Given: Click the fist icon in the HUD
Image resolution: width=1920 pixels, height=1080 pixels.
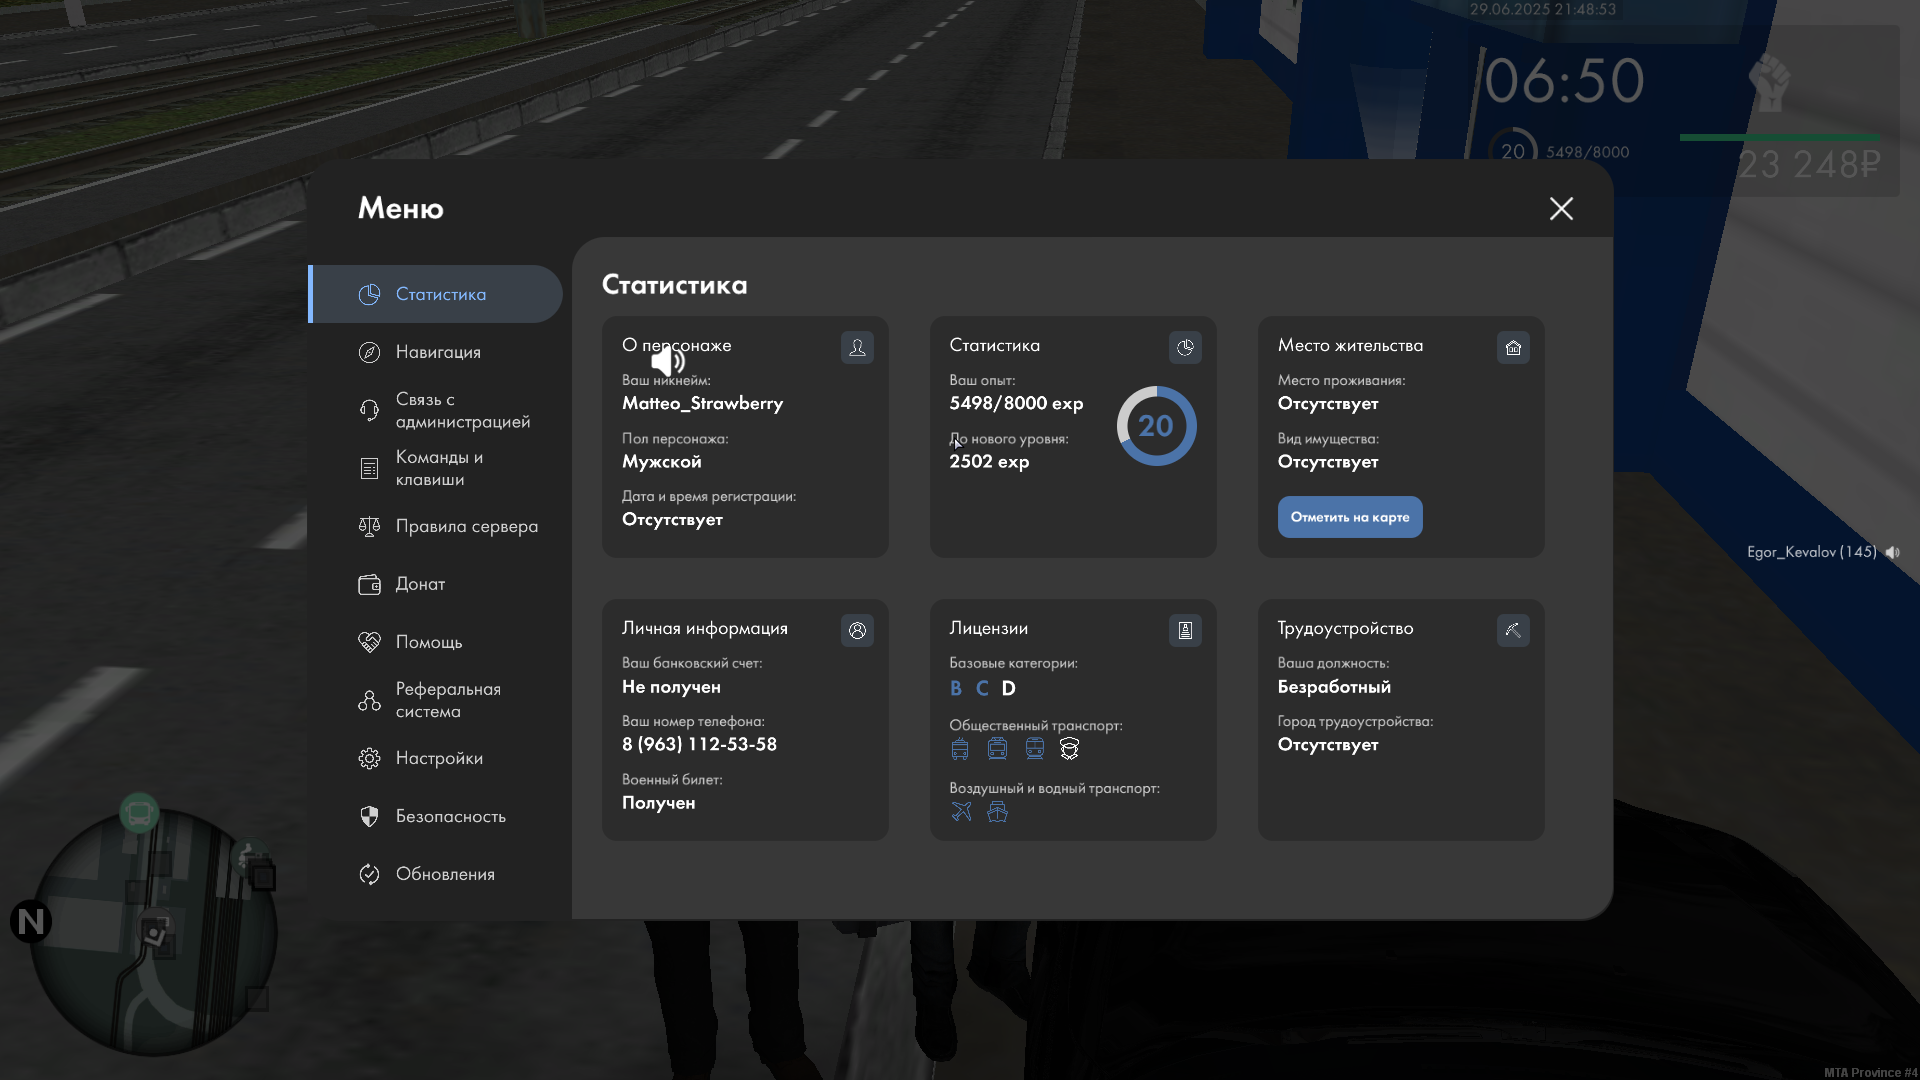Looking at the screenshot, I should click(x=1770, y=84).
